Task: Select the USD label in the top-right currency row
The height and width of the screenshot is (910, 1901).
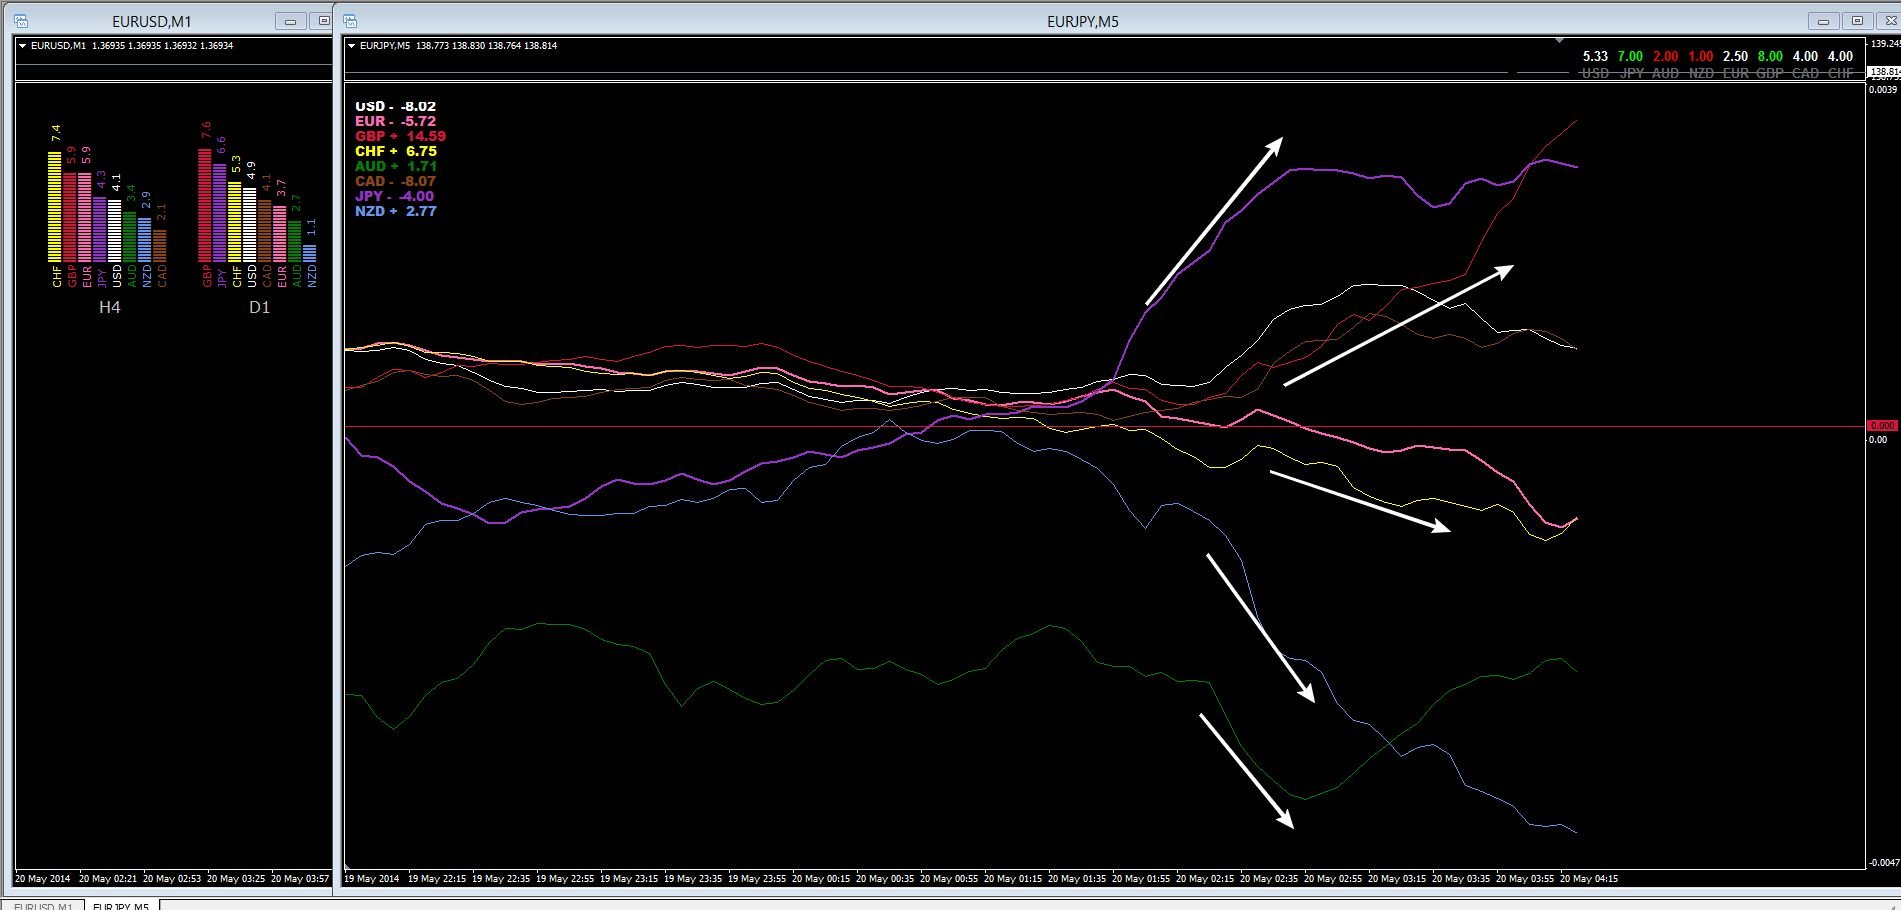Action: click(1594, 72)
